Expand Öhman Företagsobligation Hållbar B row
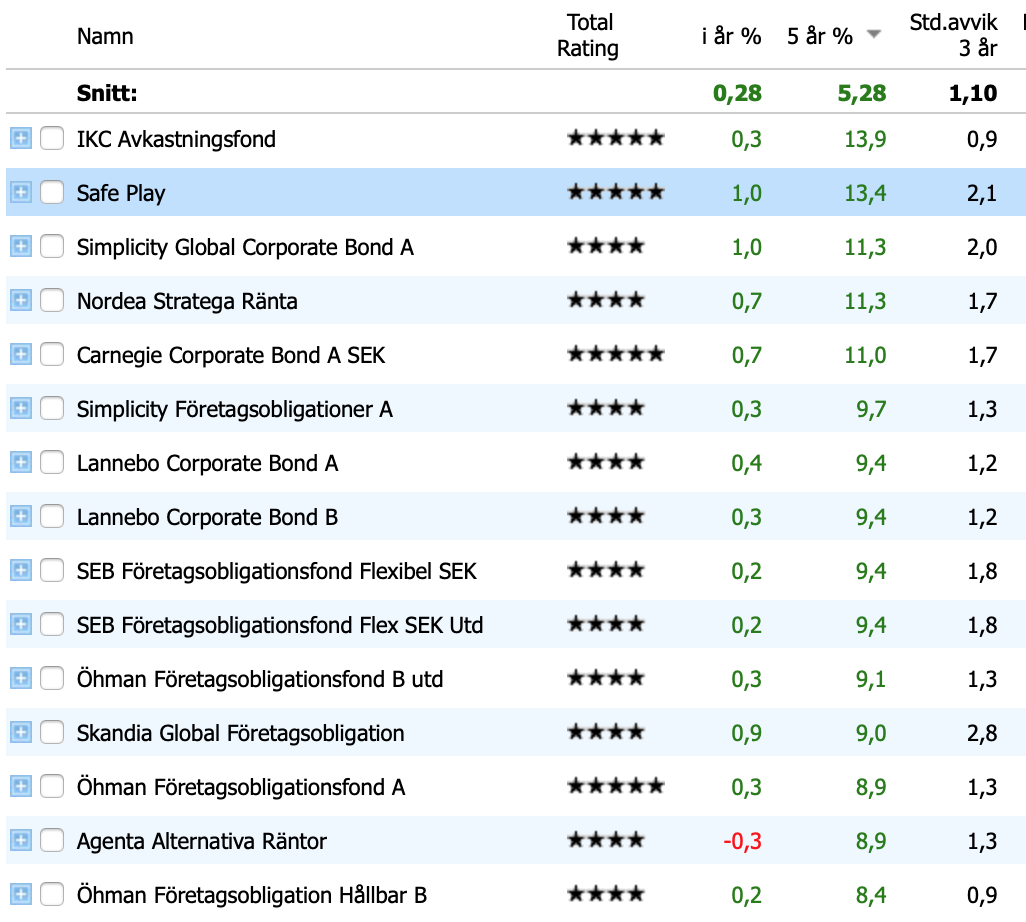Image resolution: width=1026 pixels, height=922 pixels. pos(21,895)
